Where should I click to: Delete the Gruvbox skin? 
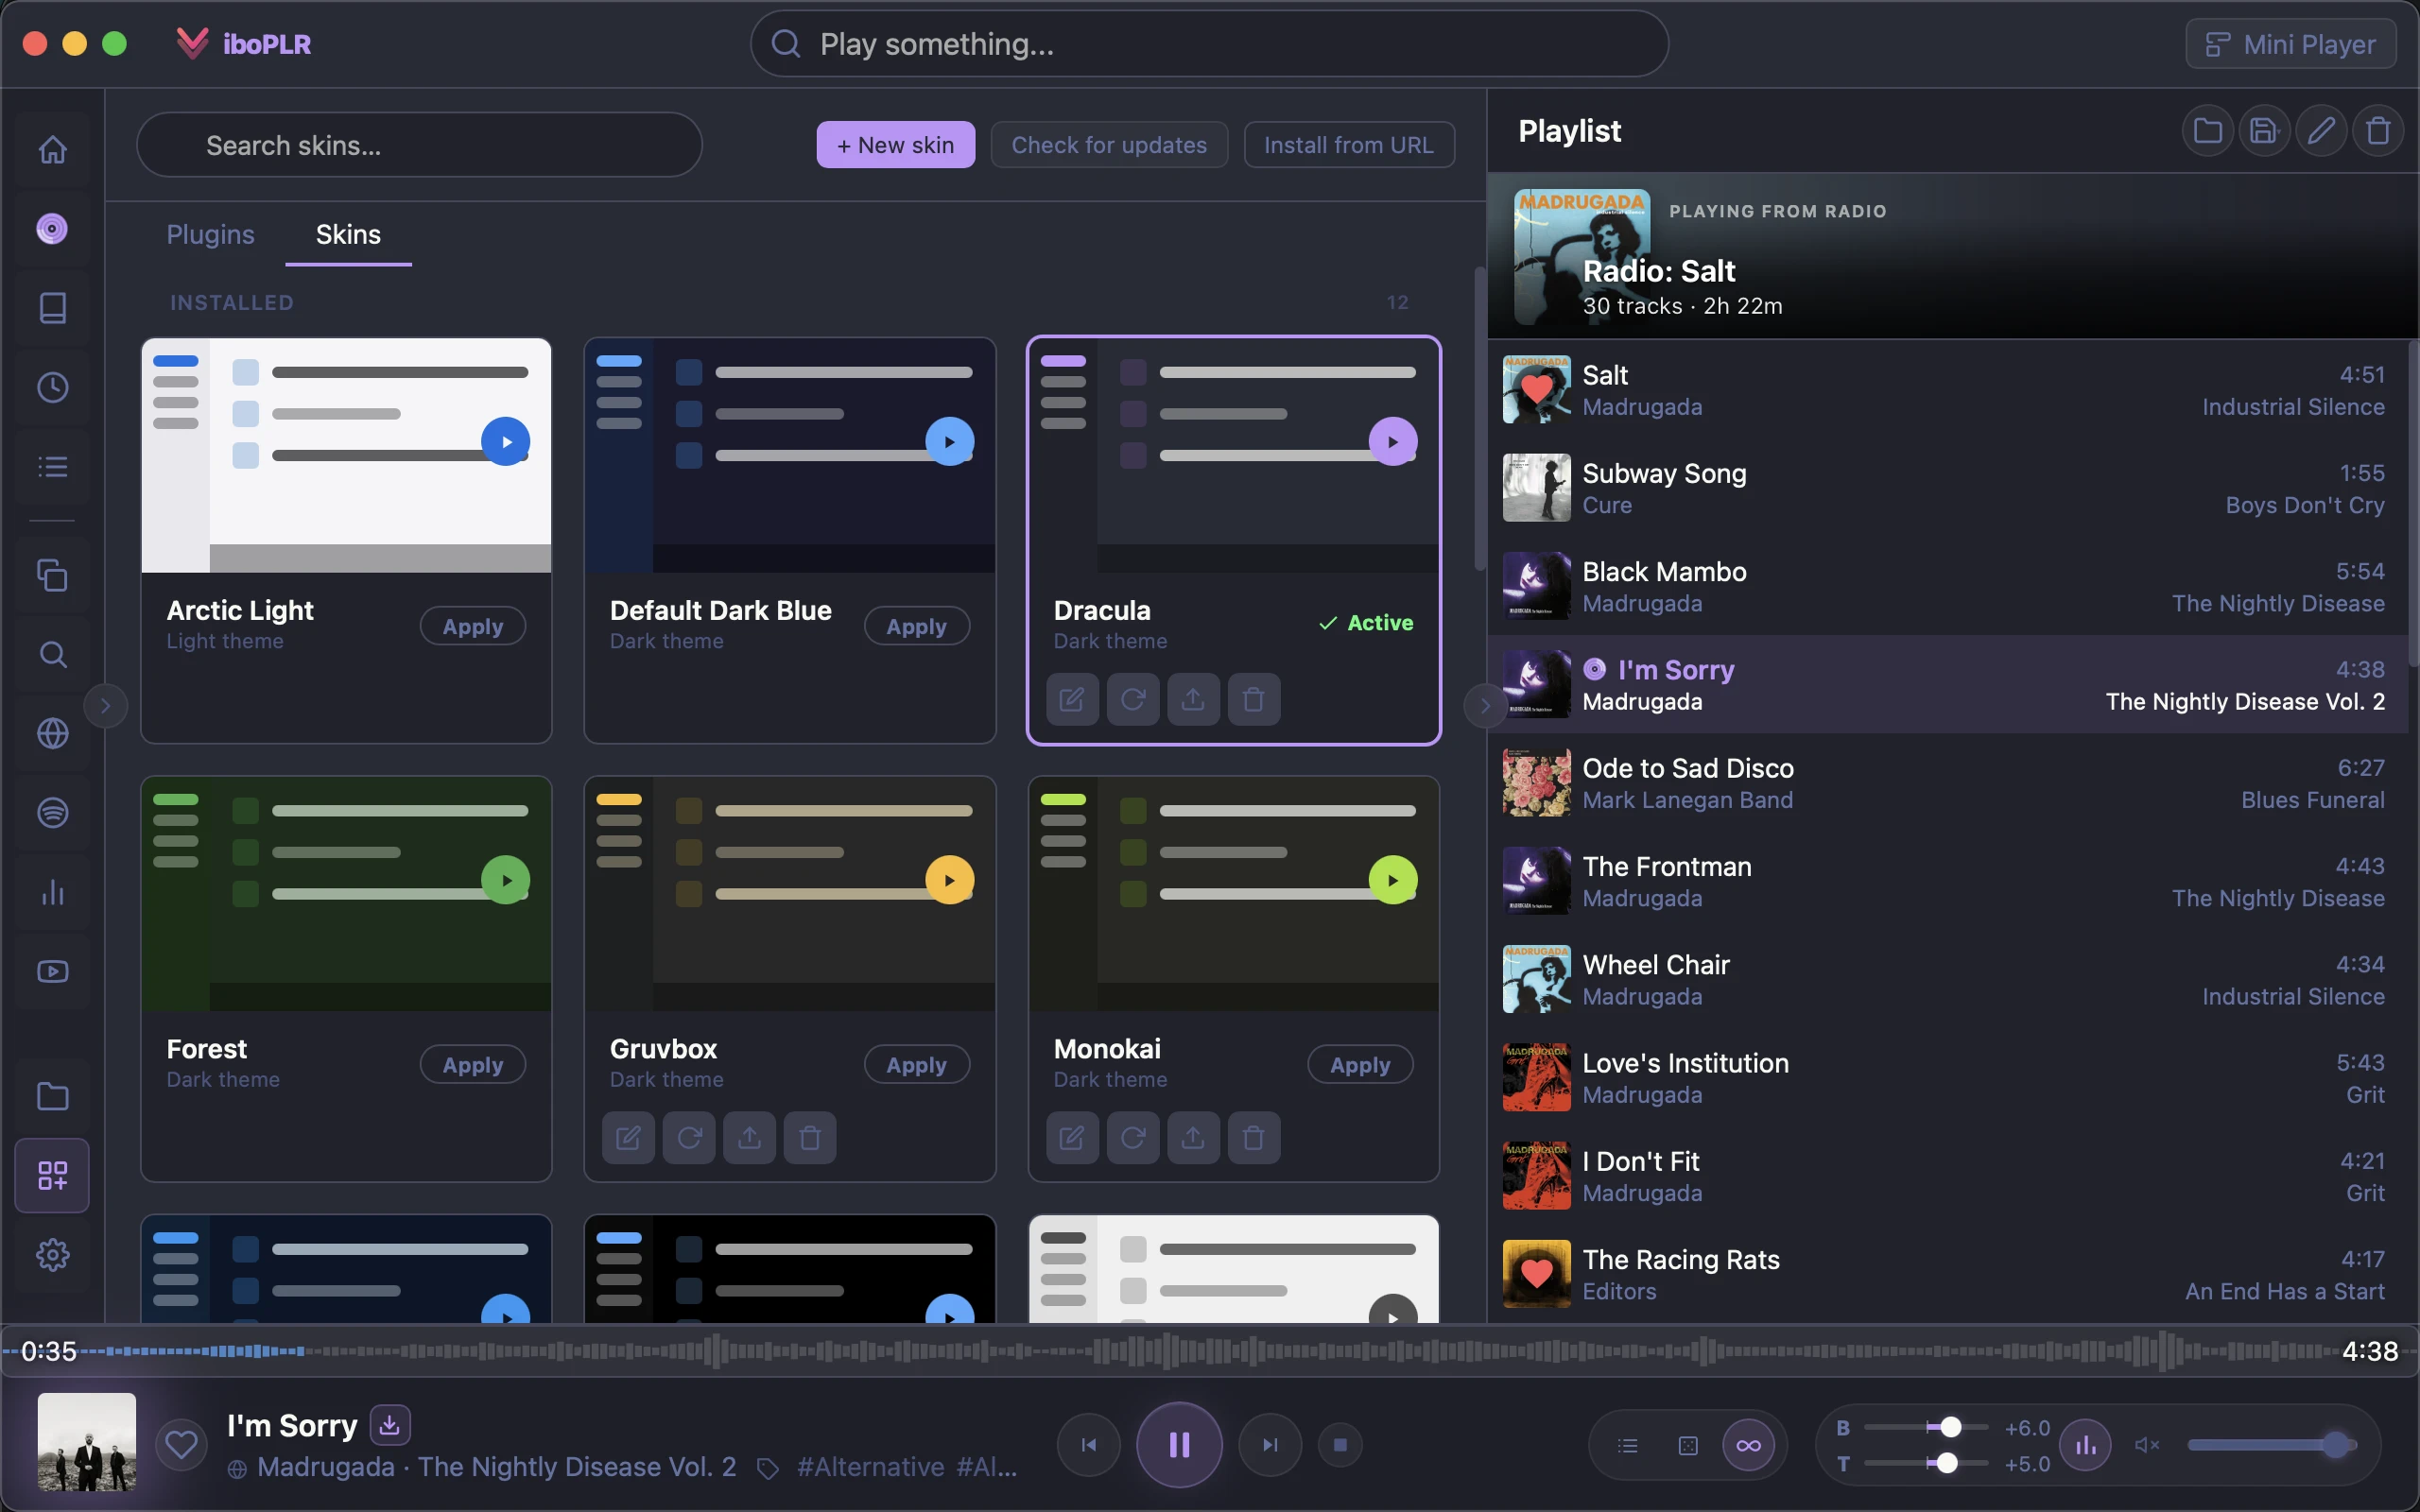[810, 1137]
